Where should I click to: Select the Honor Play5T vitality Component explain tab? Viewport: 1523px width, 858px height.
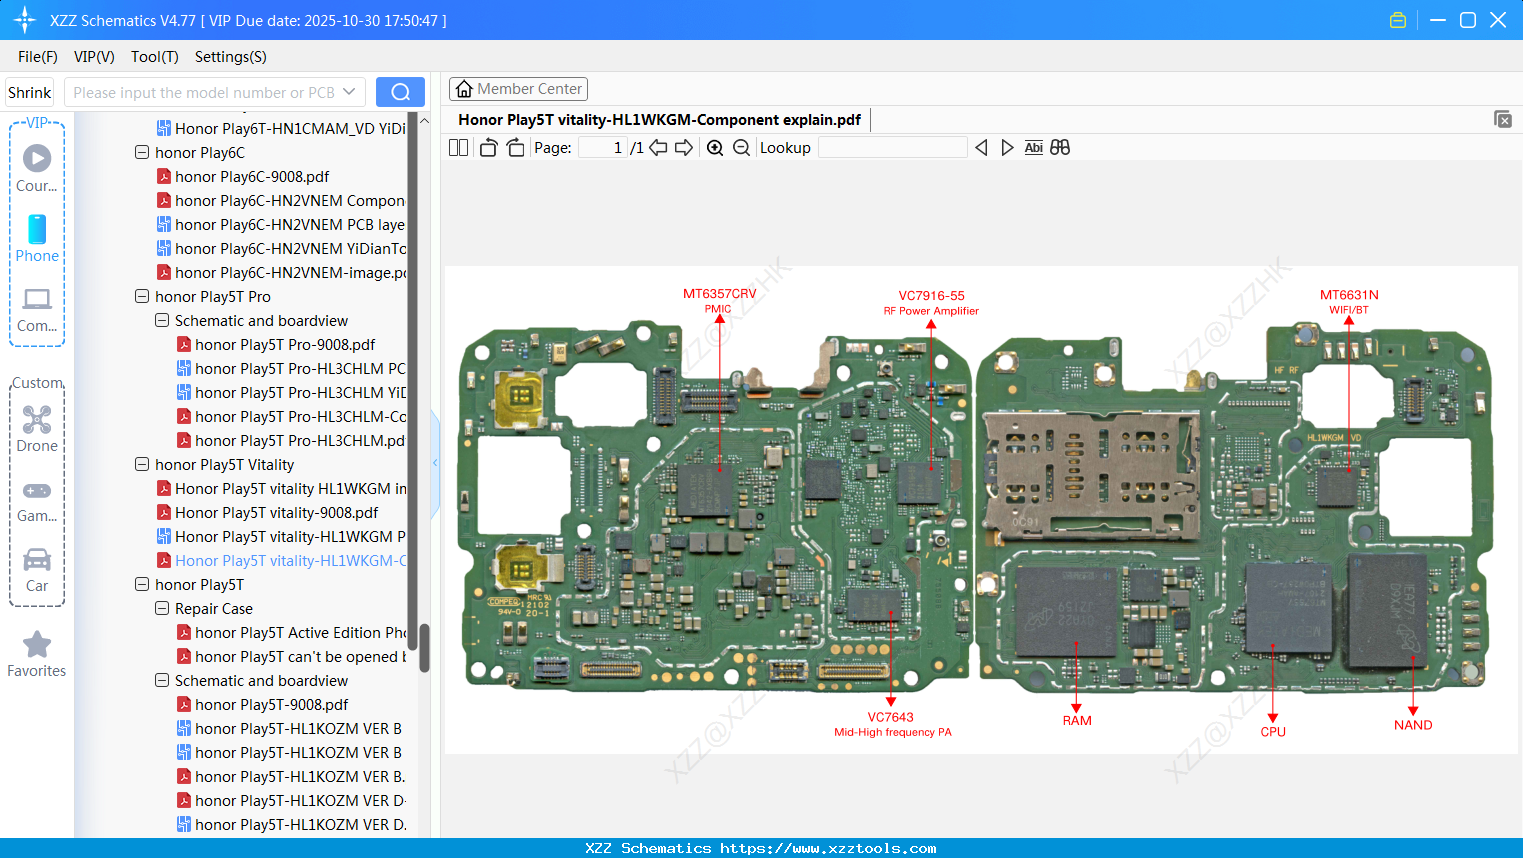coord(659,120)
